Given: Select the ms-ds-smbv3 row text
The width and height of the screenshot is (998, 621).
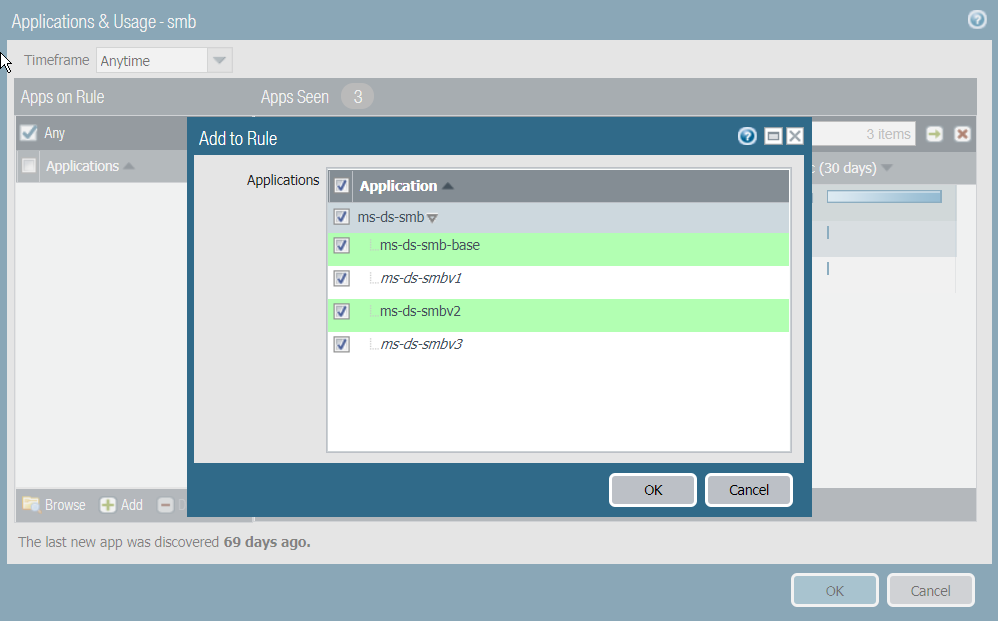Looking at the screenshot, I should click(421, 344).
